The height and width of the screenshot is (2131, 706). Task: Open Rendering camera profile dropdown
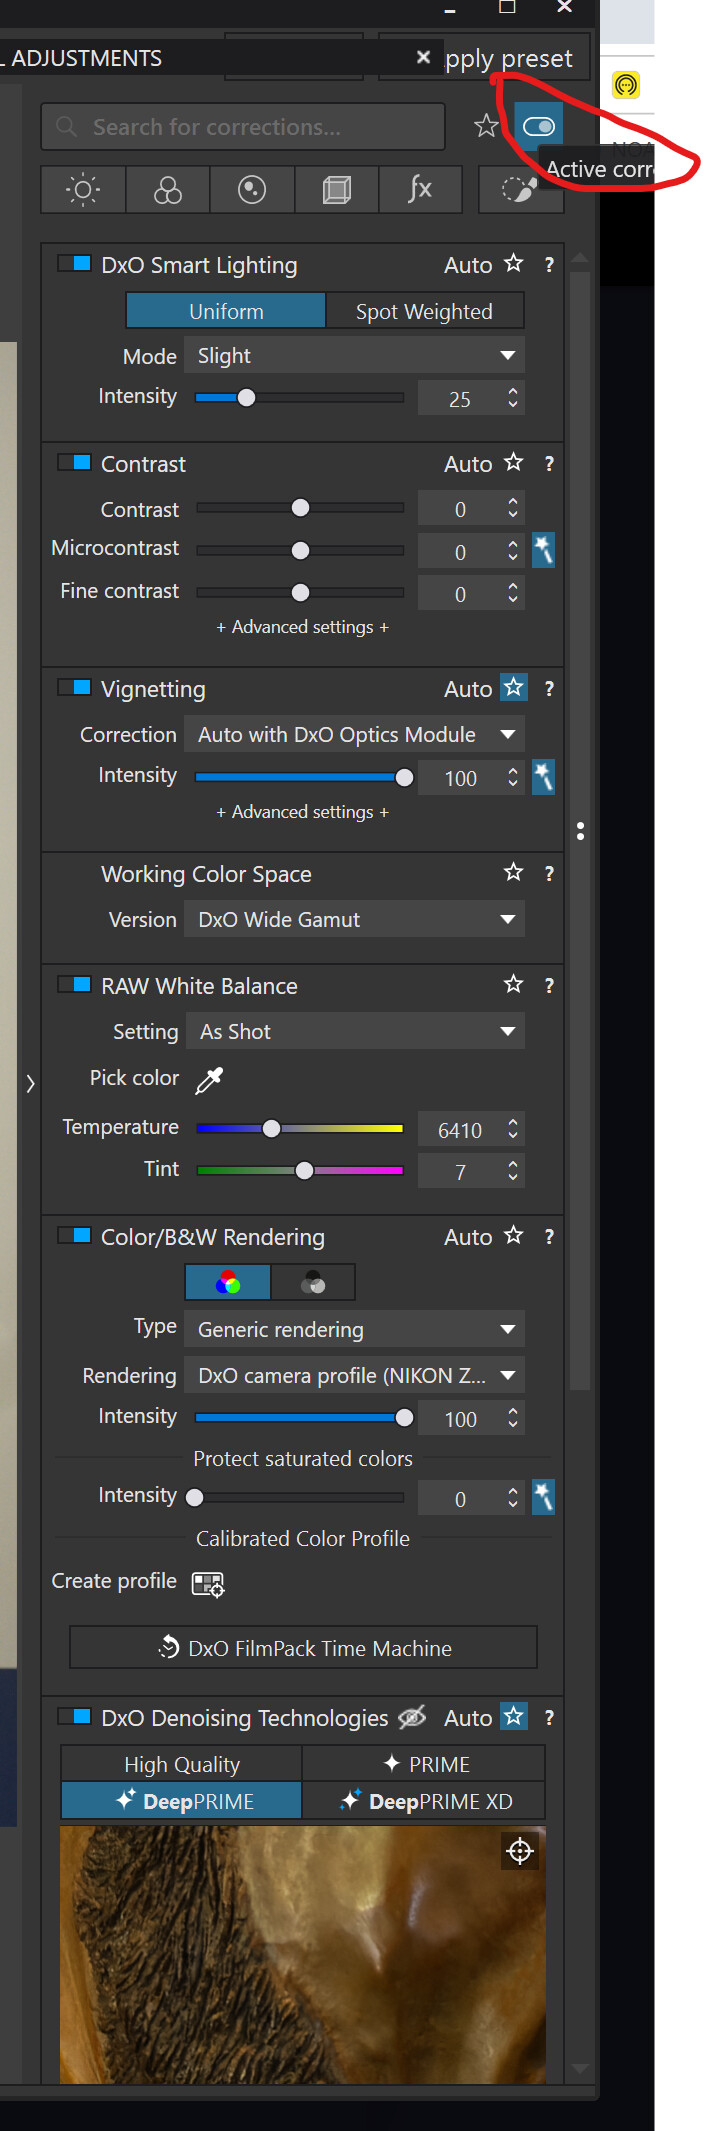[x=355, y=1376]
